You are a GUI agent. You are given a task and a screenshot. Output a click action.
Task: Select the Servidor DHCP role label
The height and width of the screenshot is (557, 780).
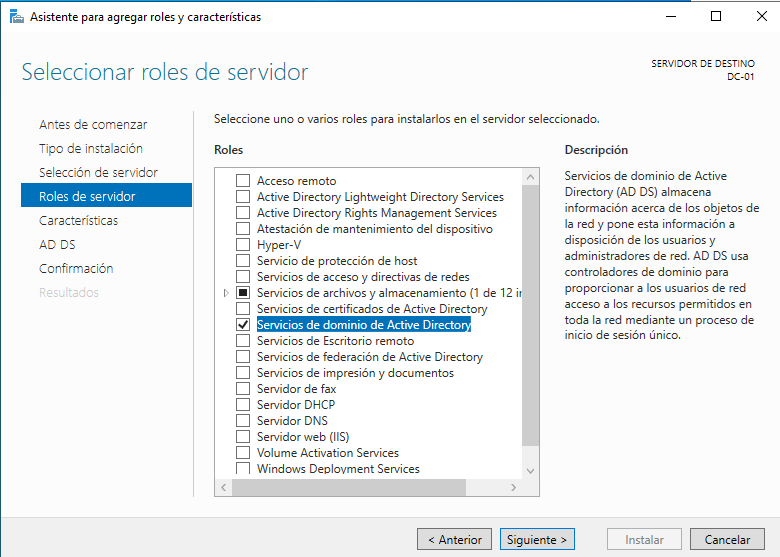pos(296,404)
